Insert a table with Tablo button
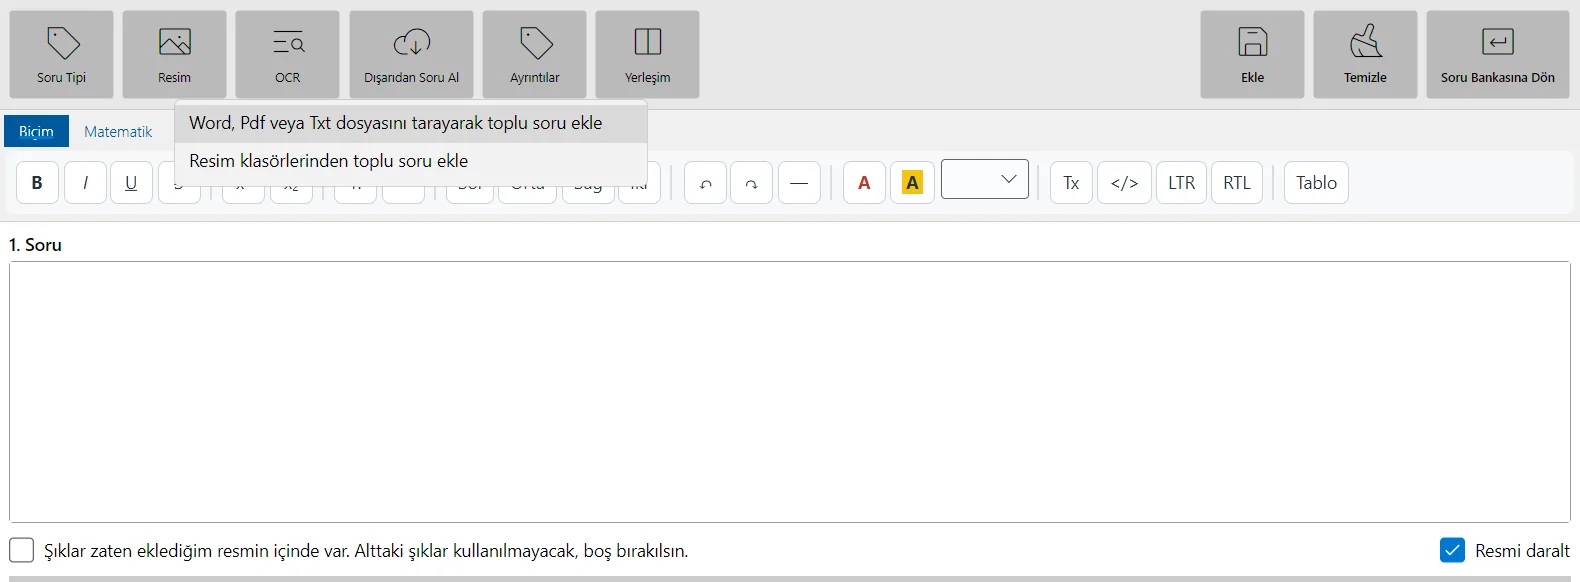The height and width of the screenshot is (582, 1580). tap(1316, 183)
